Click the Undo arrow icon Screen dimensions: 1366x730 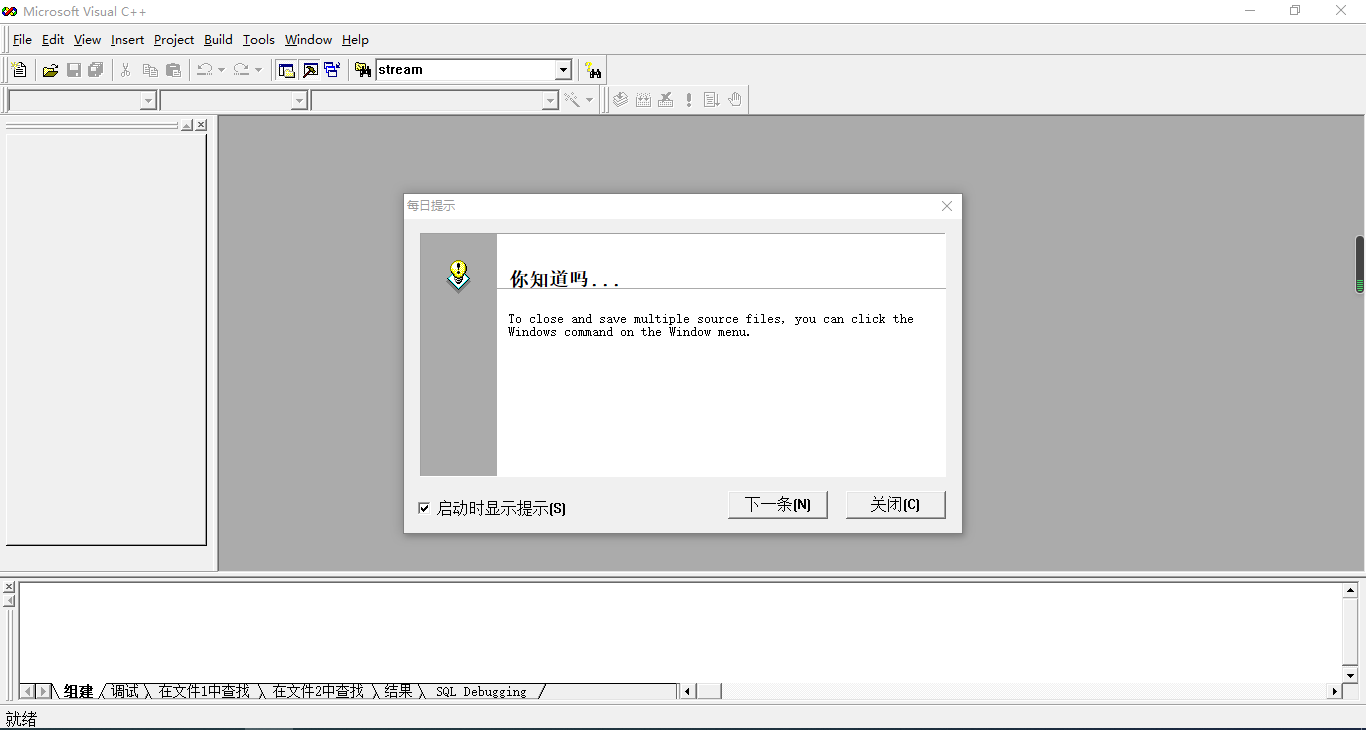click(x=204, y=70)
